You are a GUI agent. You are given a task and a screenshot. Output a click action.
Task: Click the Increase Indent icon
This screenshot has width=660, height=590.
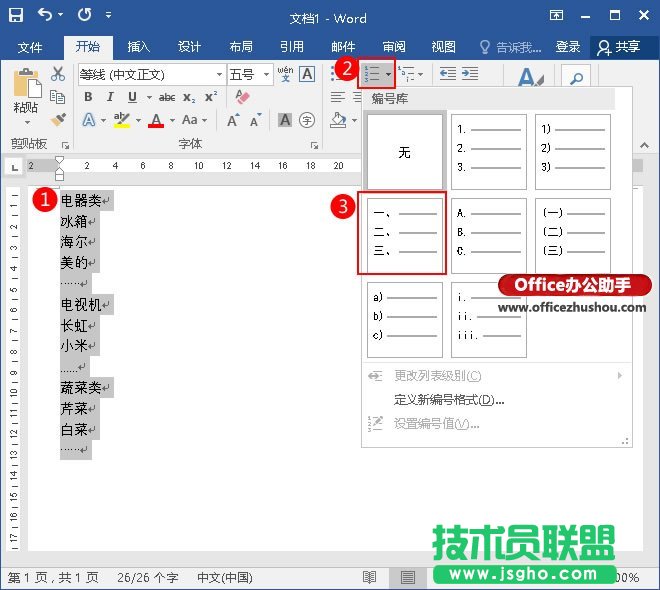click(x=470, y=74)
